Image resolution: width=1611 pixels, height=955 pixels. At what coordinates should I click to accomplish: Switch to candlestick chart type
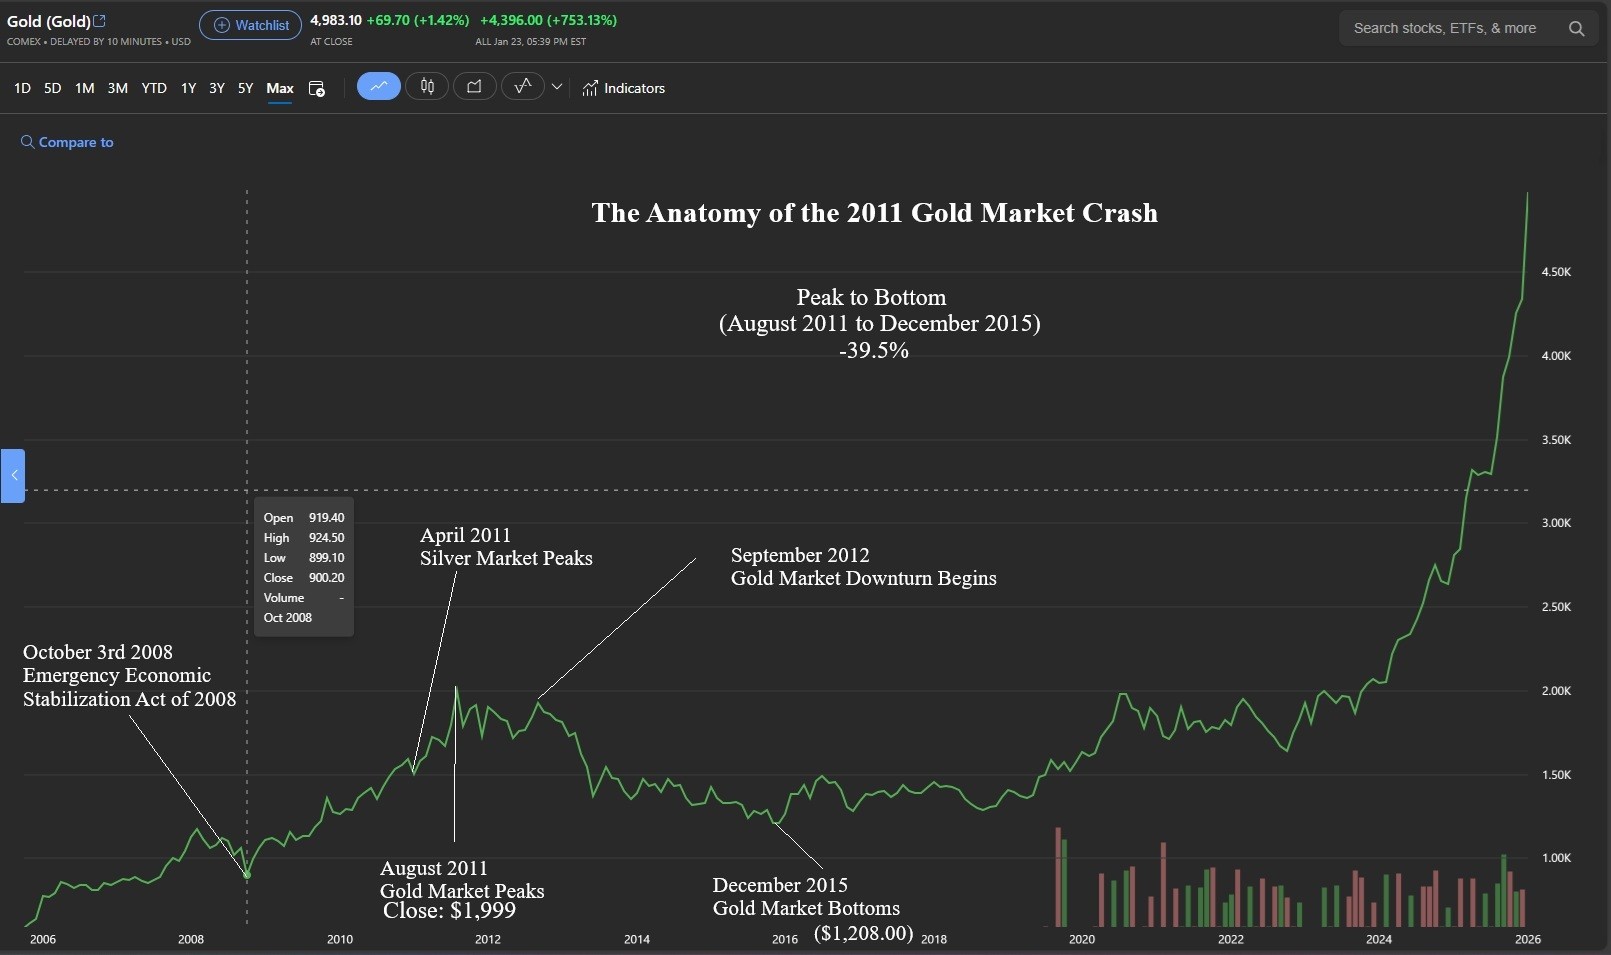tap(427, 87)
